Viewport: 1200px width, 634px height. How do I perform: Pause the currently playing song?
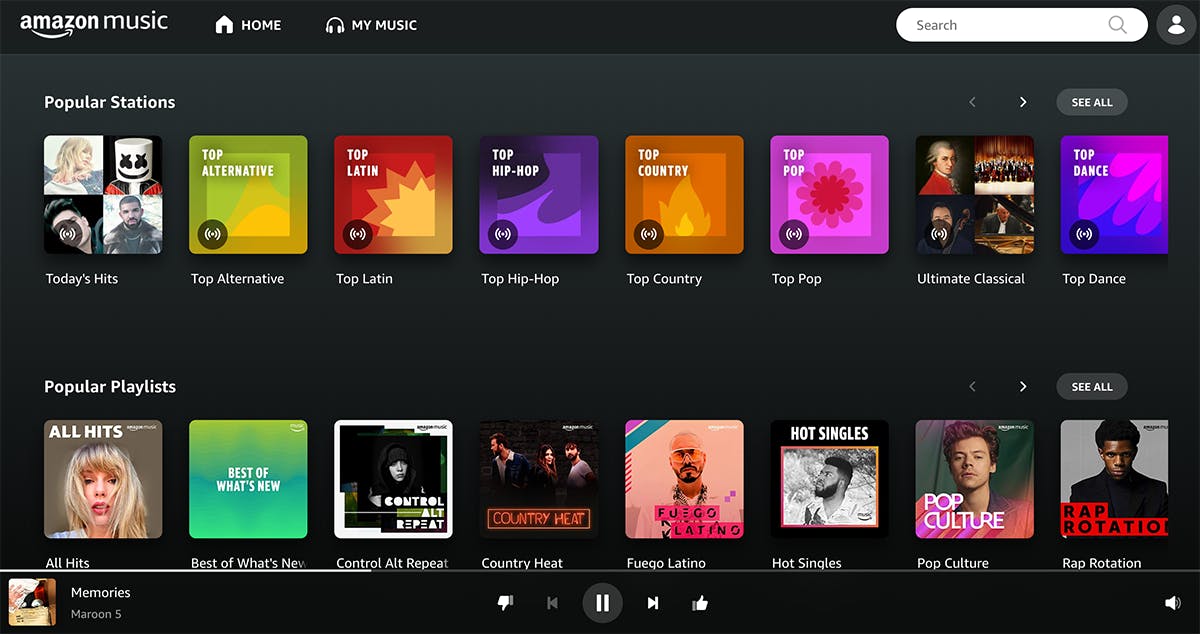pos(602,603)
